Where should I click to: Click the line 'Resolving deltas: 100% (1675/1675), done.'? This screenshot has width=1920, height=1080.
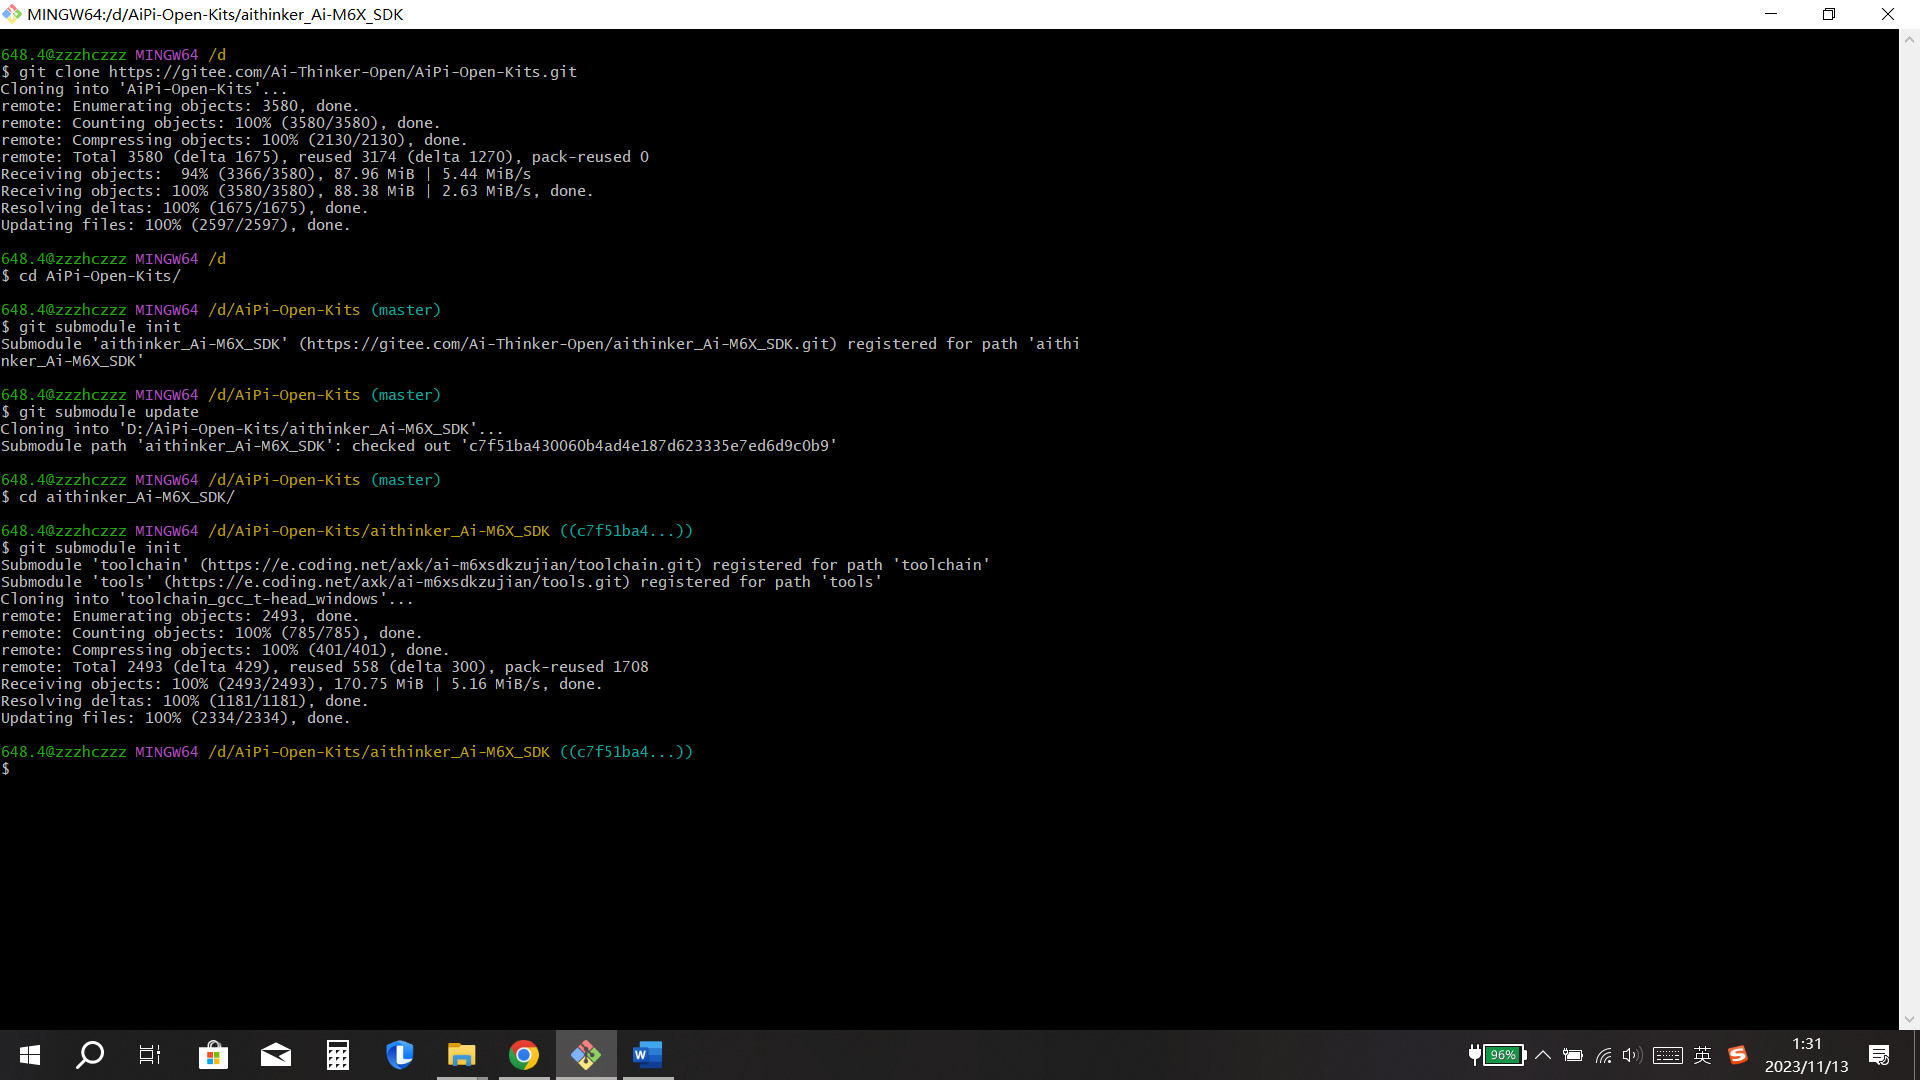point(184,208)
